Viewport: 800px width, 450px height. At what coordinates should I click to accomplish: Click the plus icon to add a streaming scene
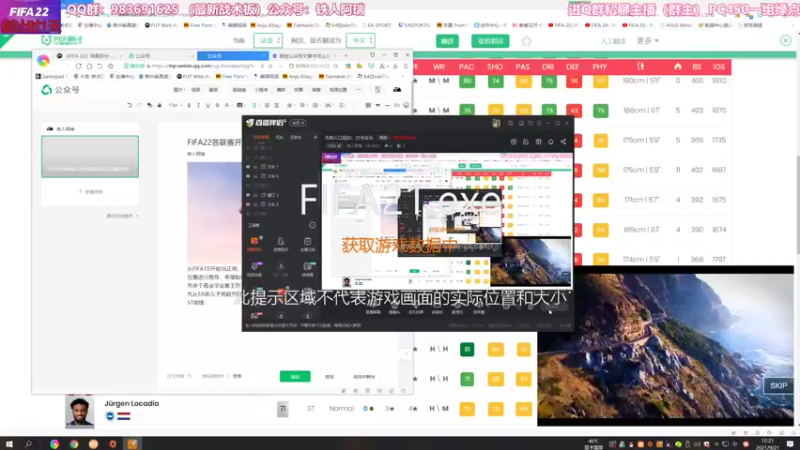pos(315,137)
